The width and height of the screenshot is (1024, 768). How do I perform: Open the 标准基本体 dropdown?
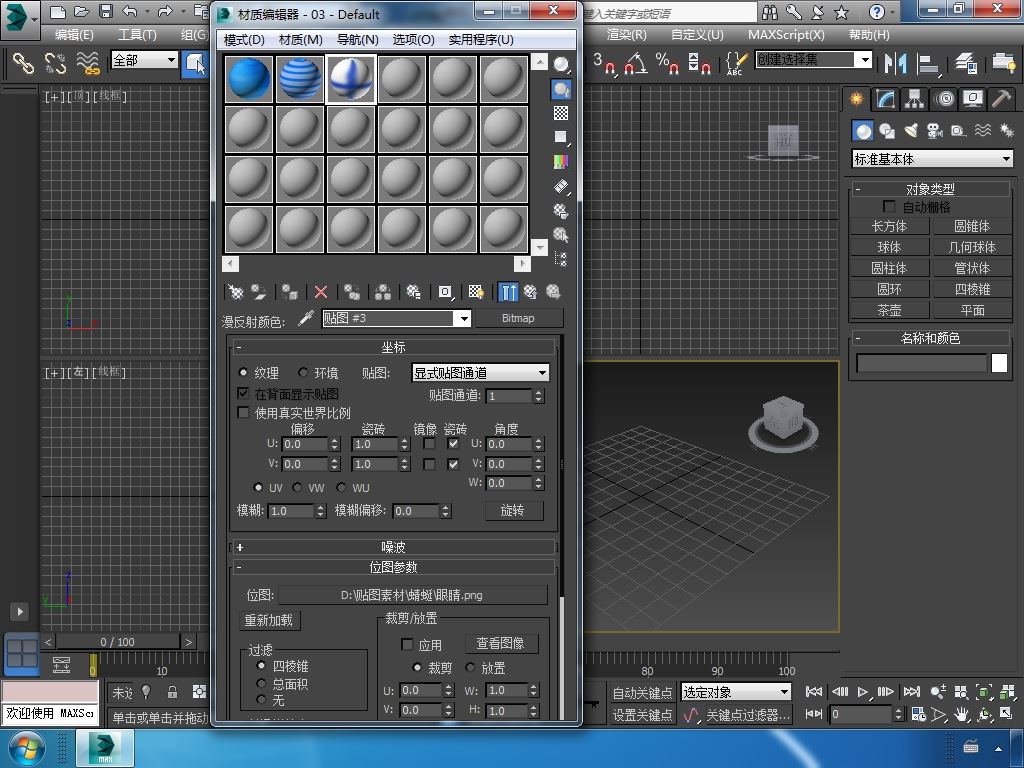click(932, 159)
